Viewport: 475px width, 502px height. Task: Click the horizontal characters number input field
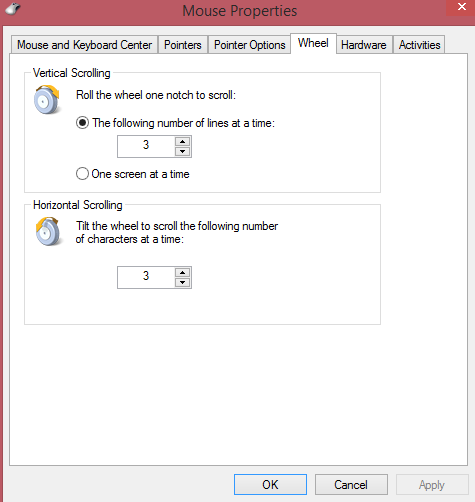146,277
